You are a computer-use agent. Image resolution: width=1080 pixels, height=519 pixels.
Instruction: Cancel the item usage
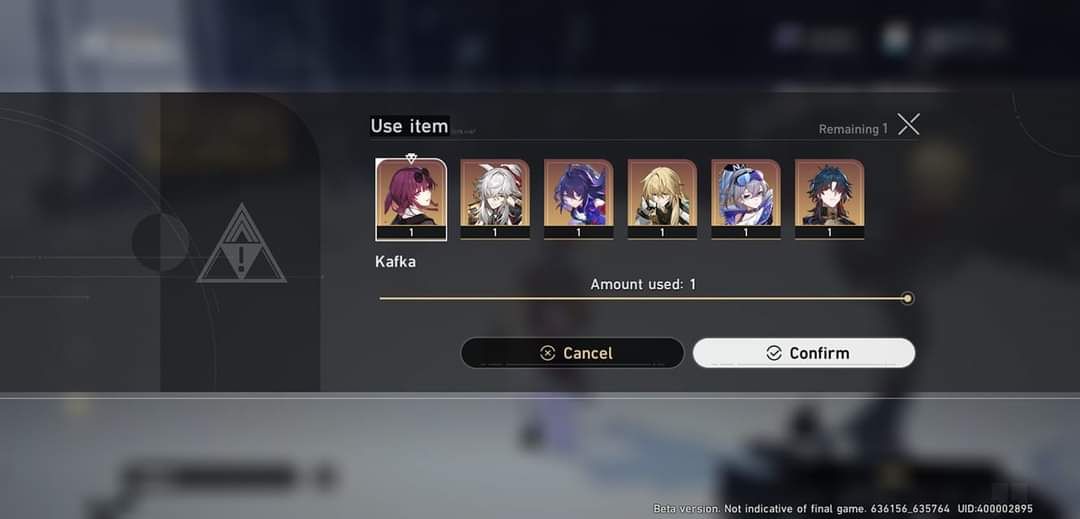coord(572,352)
